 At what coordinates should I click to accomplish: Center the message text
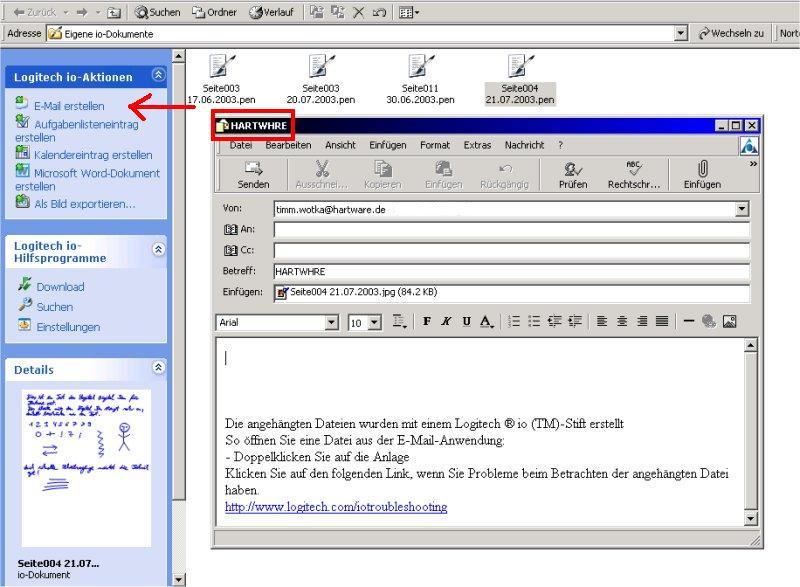[622, 321]
